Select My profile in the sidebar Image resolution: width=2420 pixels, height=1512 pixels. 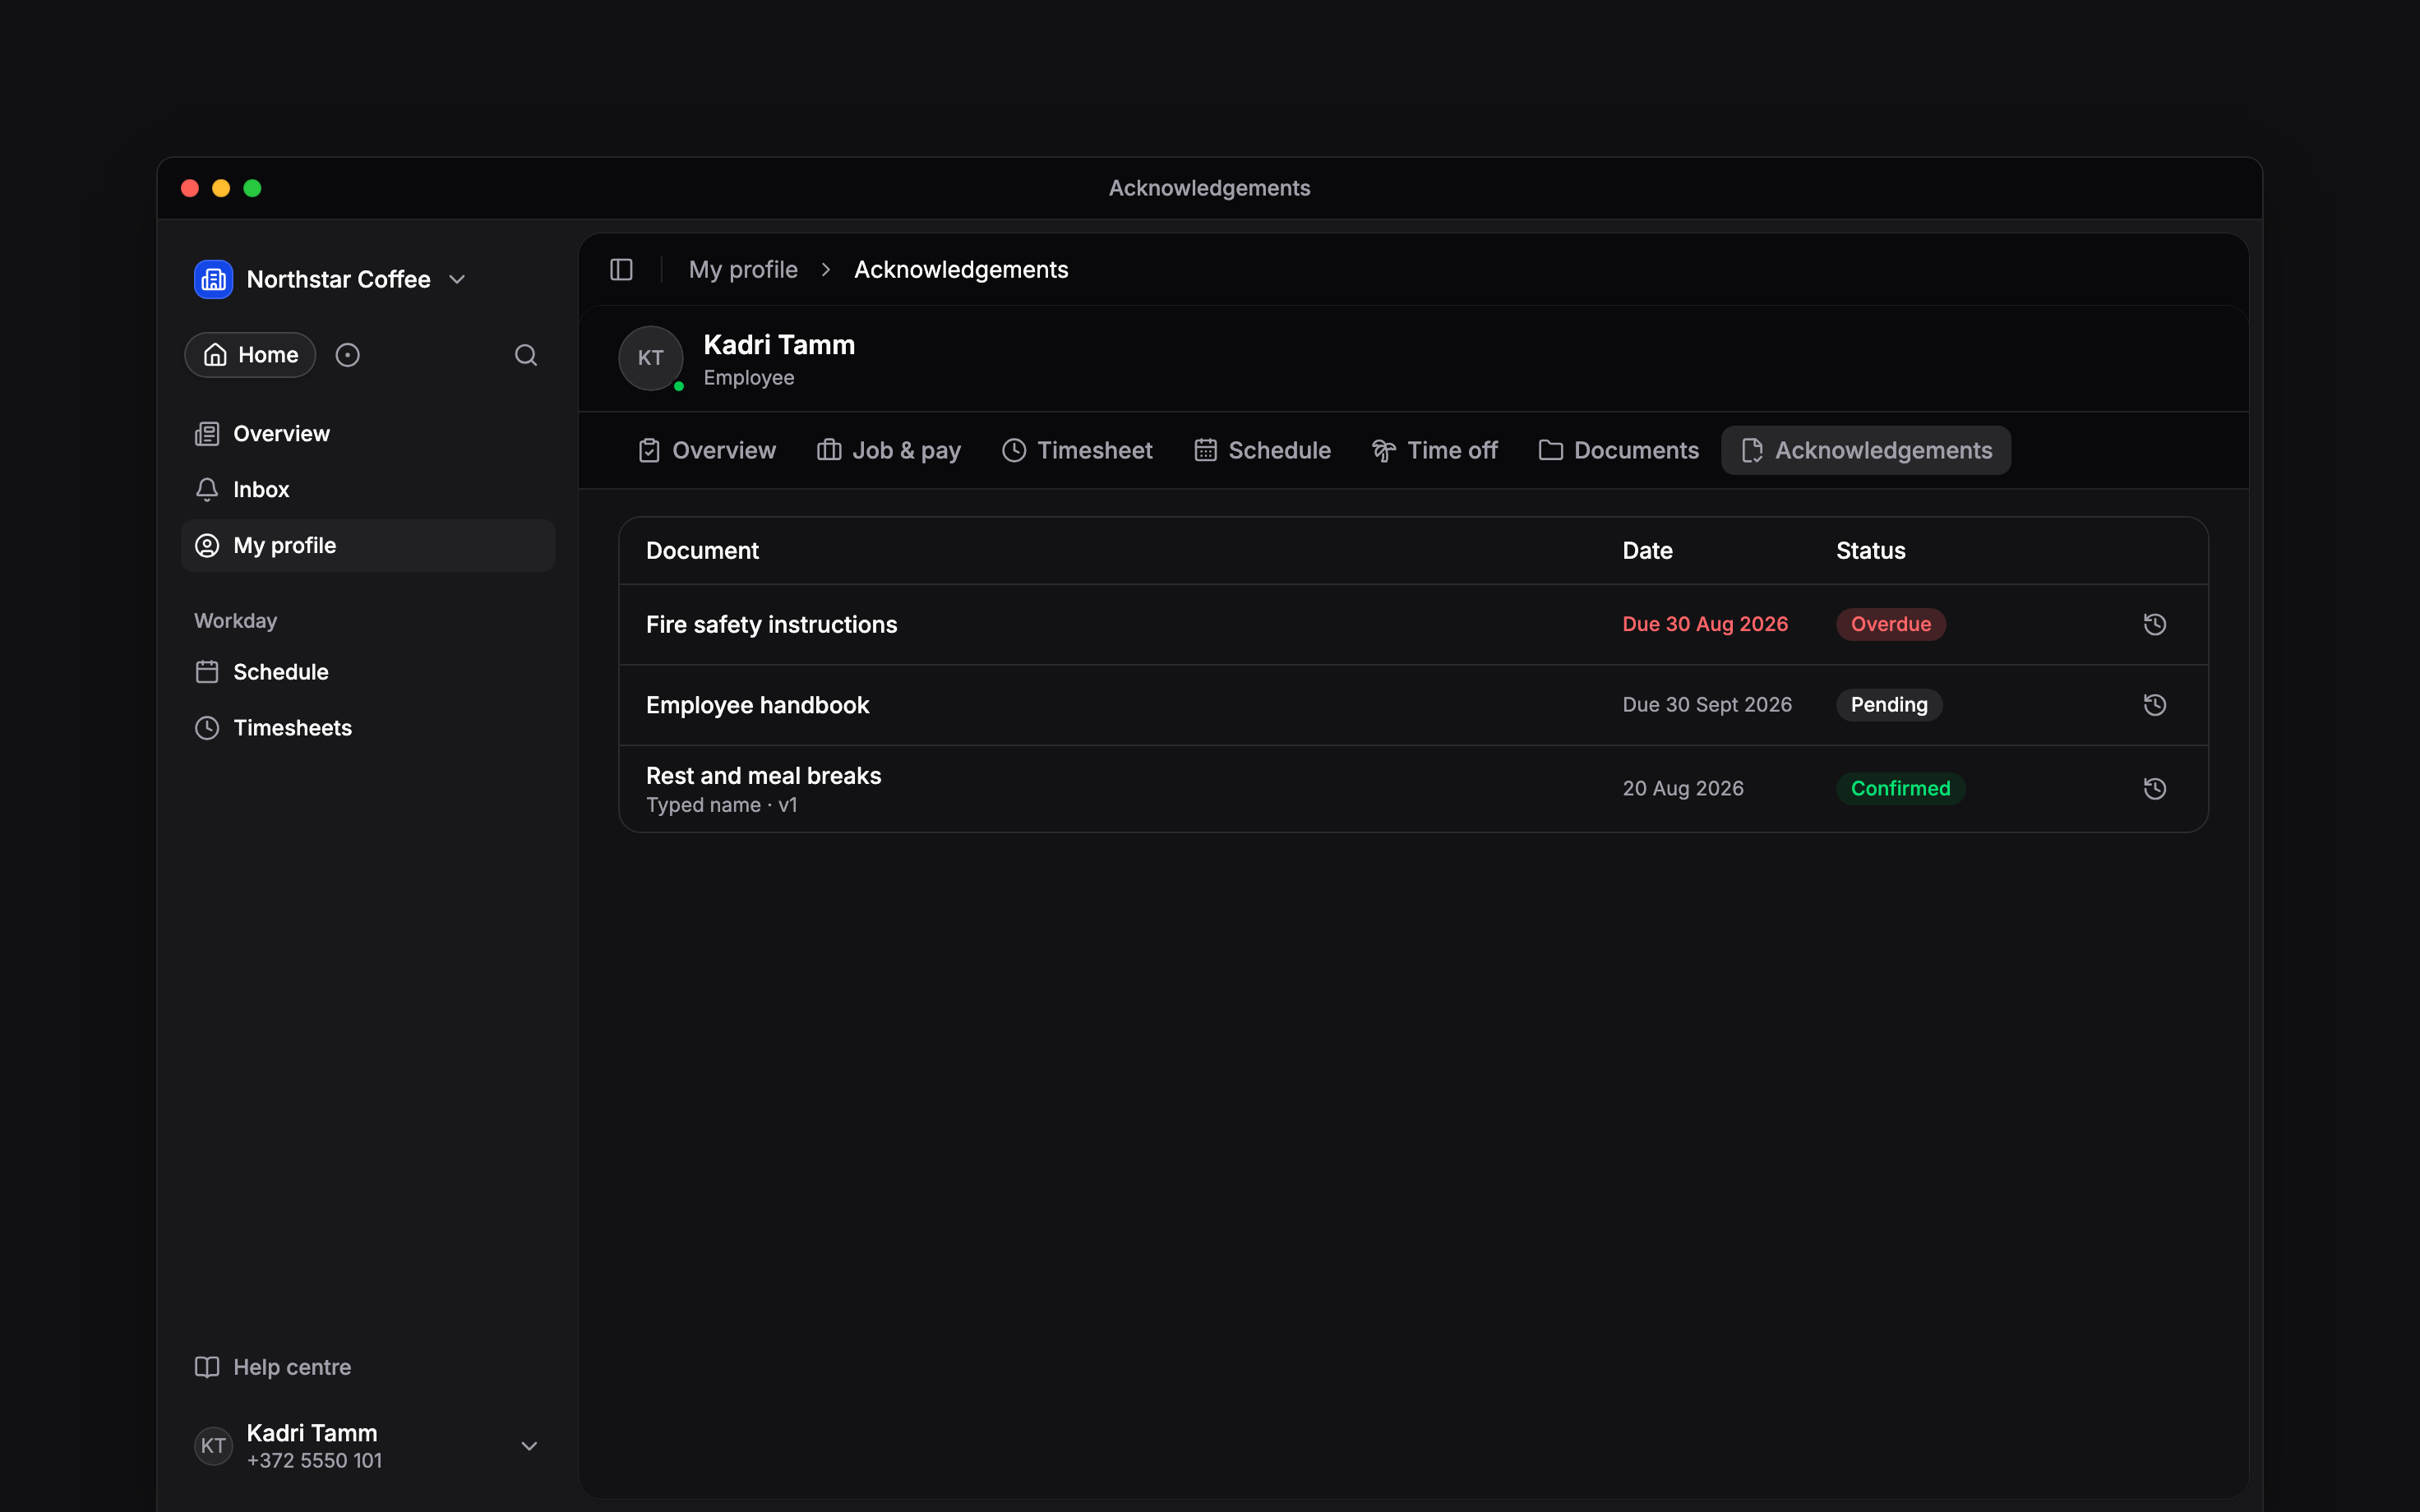click(368, 546)
